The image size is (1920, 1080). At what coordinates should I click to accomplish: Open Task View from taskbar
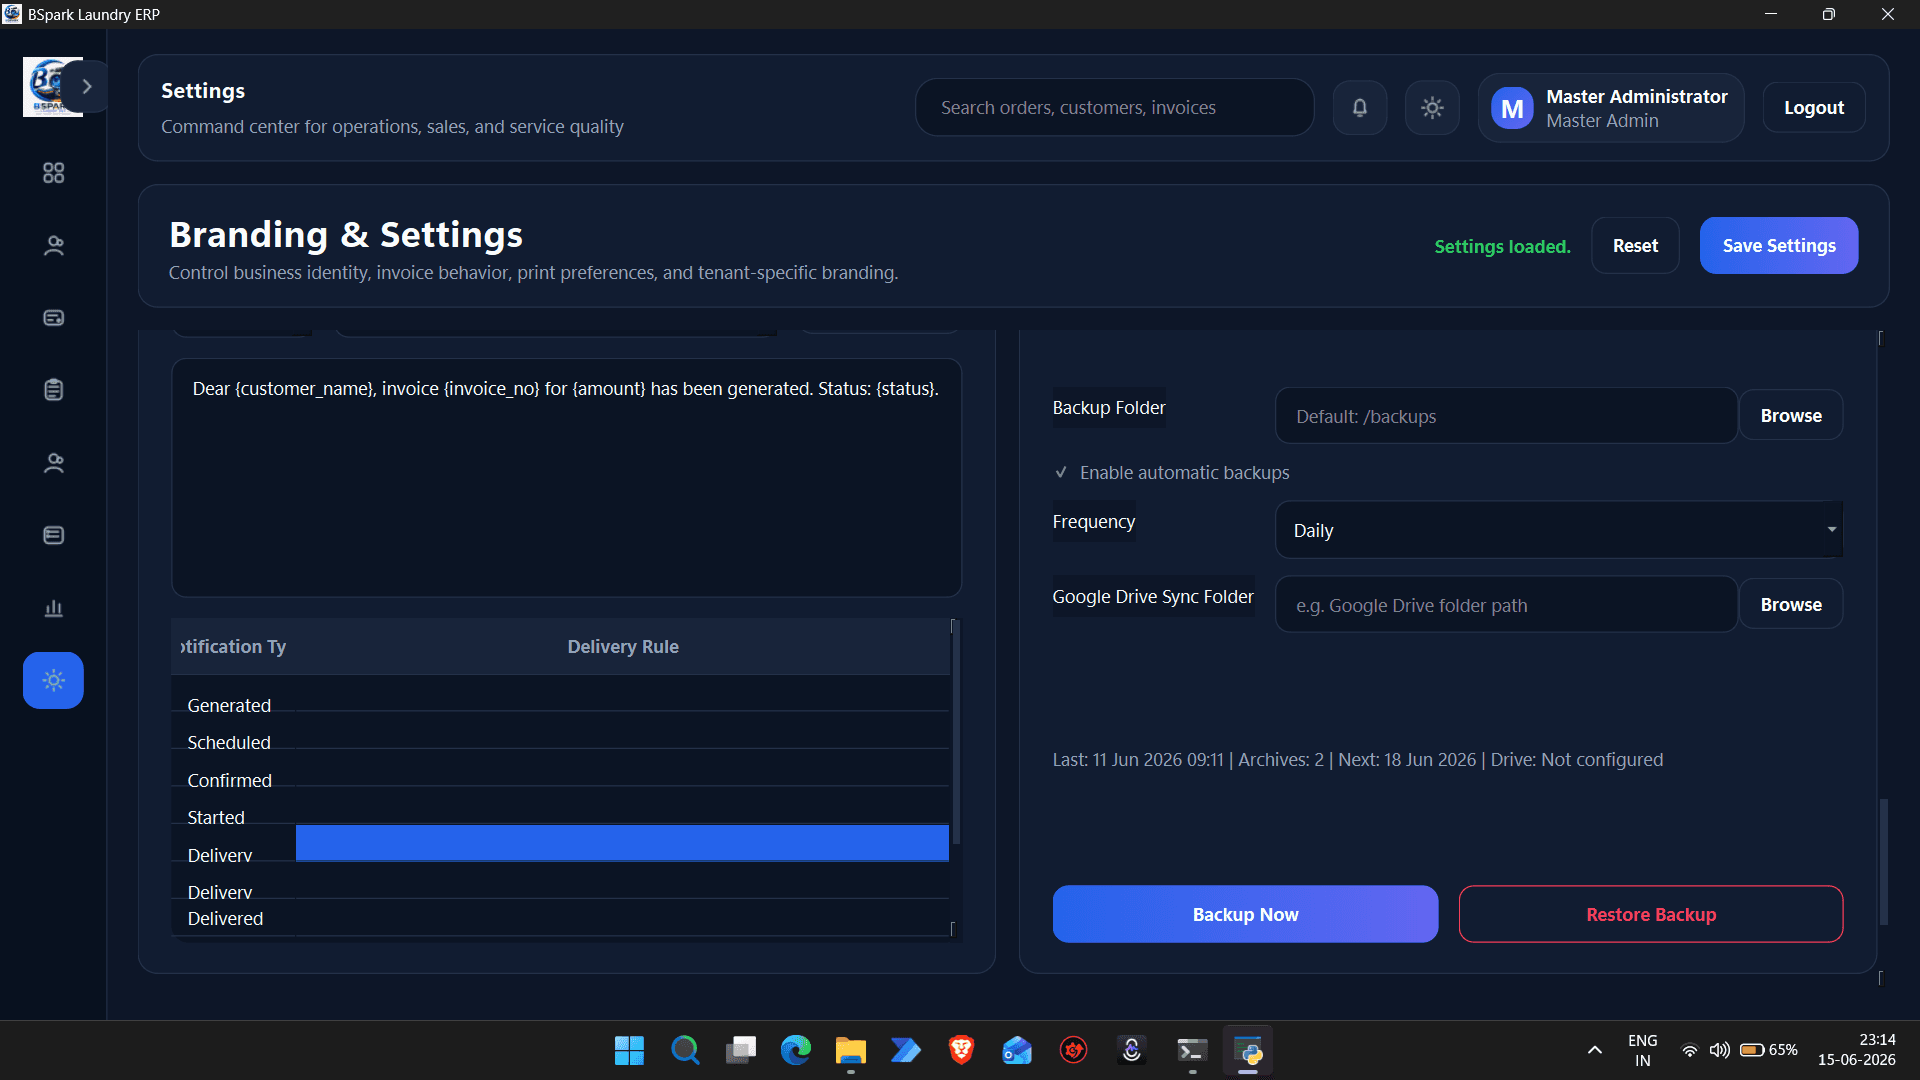[741, 1051]
